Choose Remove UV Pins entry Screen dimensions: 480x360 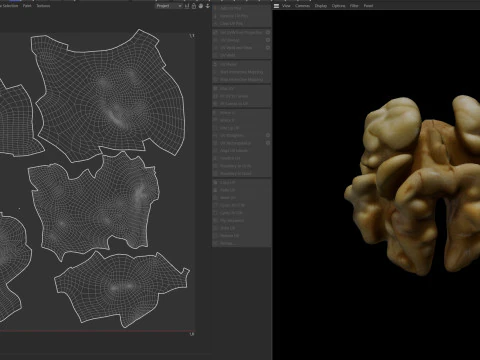[x=242, y=16]
